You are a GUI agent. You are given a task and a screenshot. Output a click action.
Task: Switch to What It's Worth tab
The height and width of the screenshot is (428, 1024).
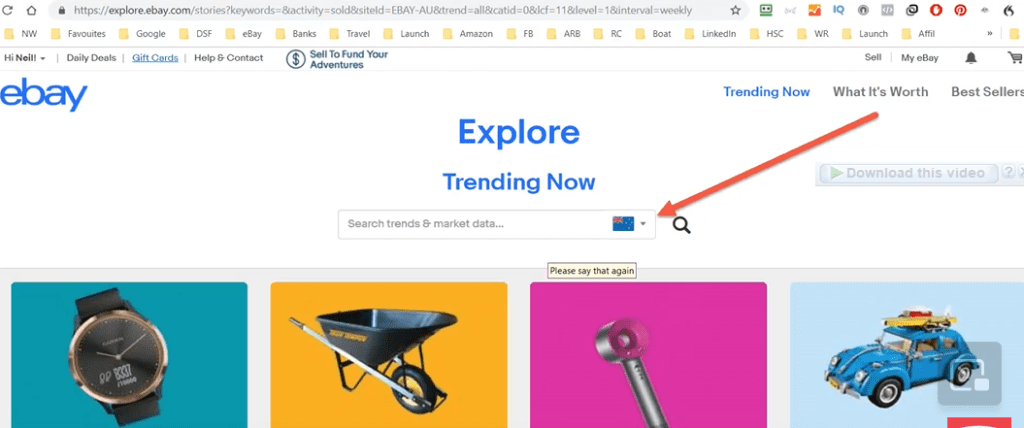click(x=880, y=92)
